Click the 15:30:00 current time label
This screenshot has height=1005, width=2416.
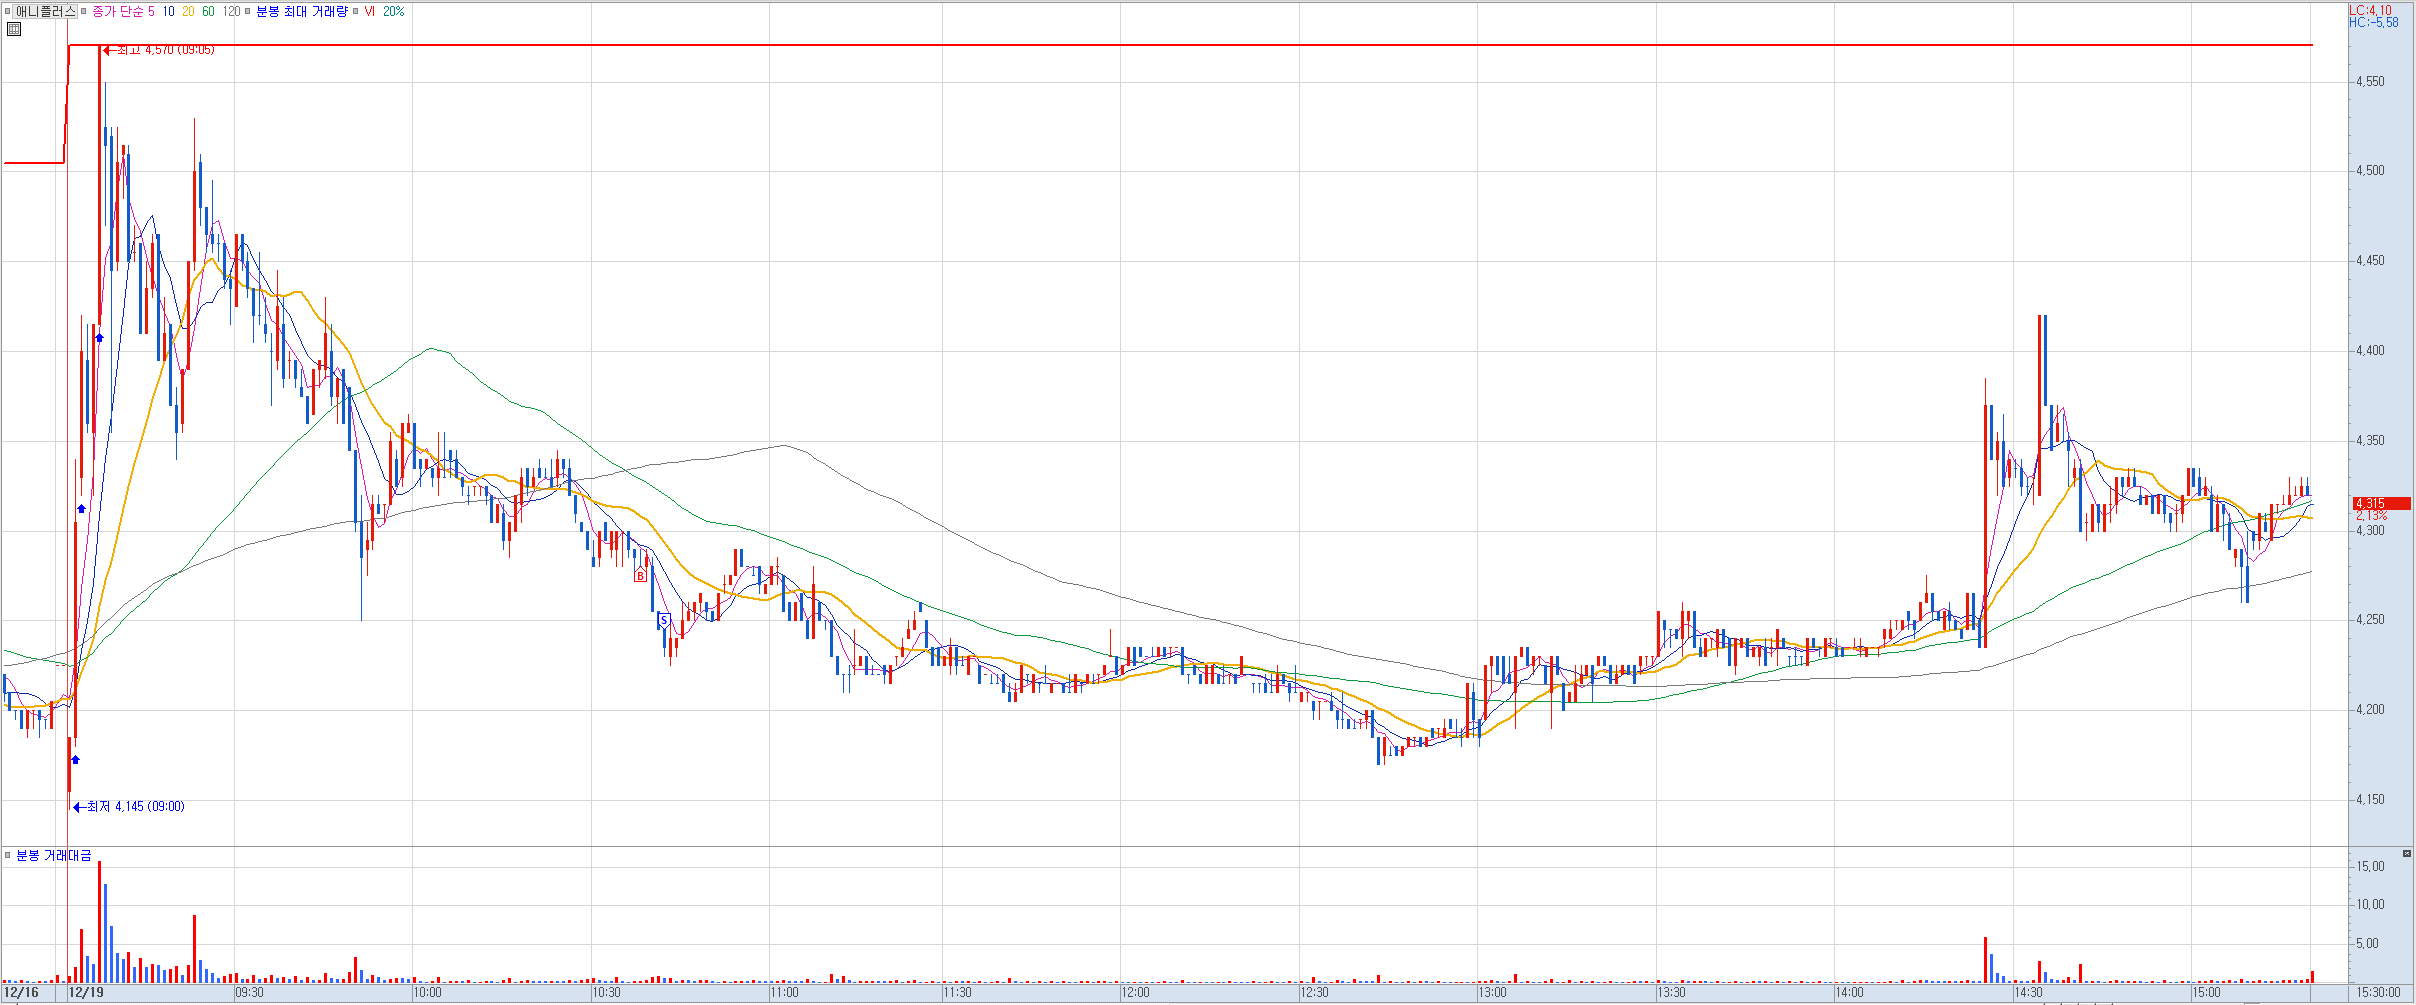pos(2378,993)
